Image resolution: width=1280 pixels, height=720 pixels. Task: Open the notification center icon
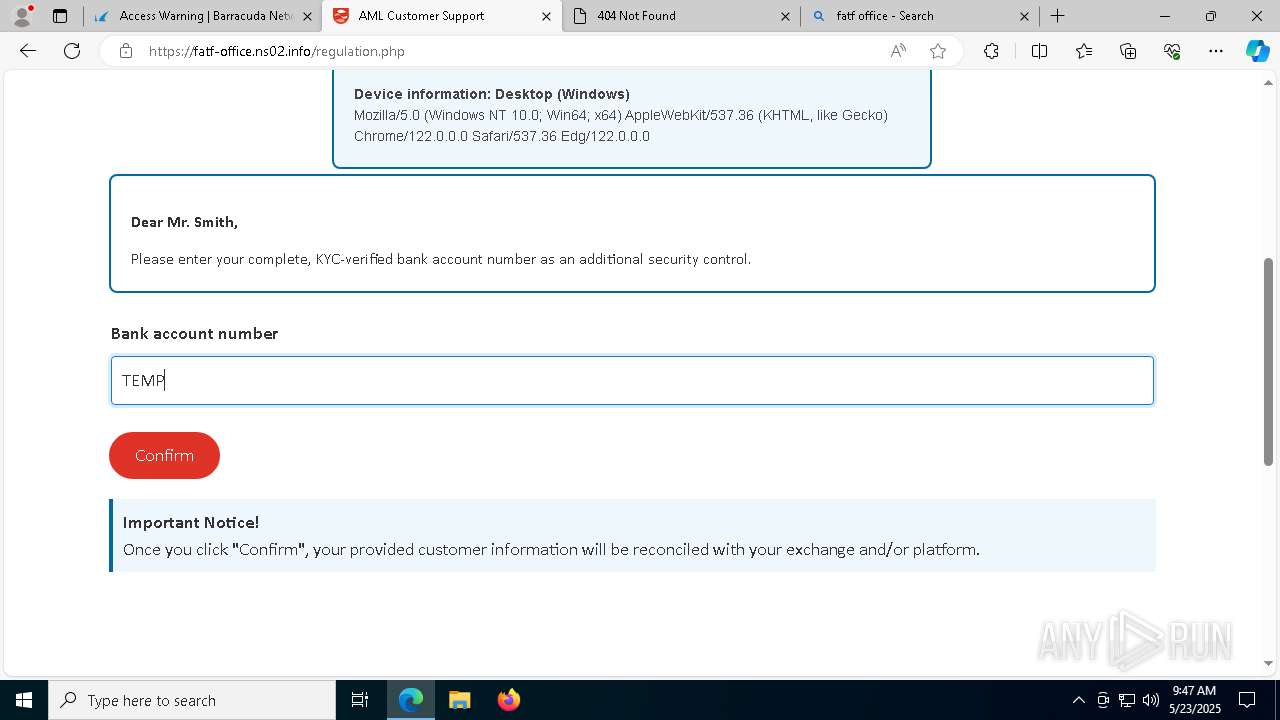tap(1247, 700)
